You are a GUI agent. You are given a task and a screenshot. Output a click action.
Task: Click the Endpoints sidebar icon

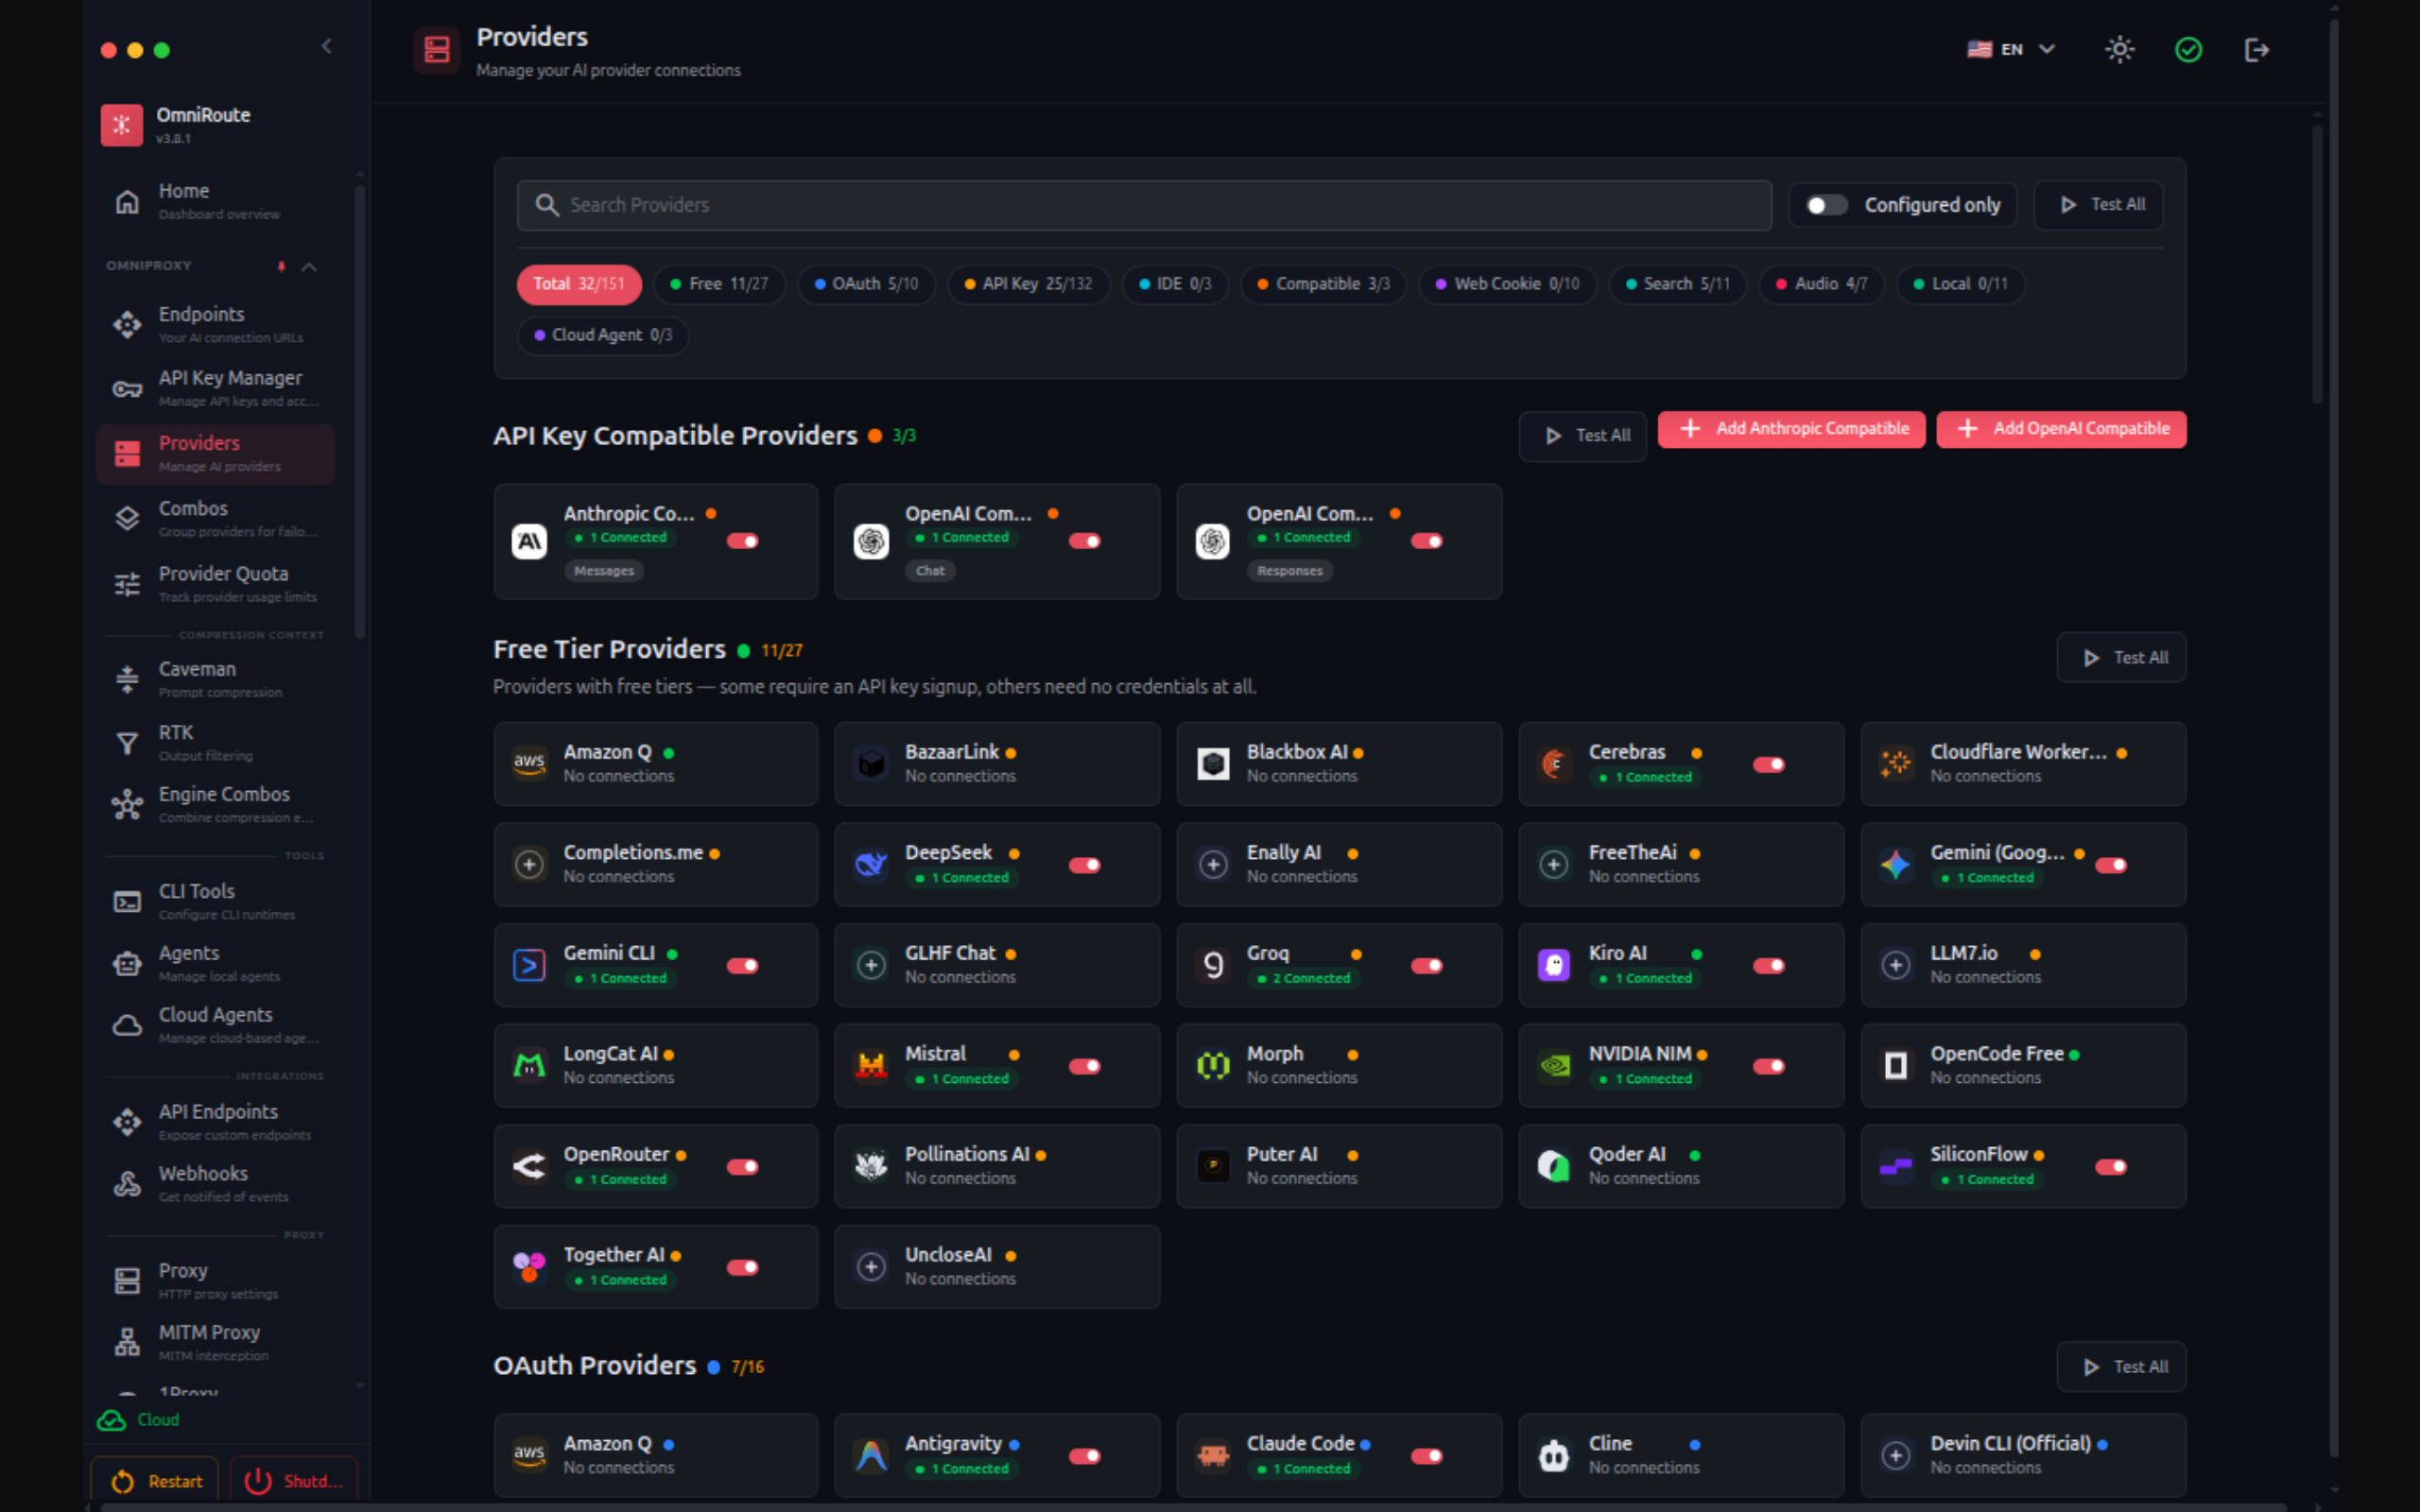click(x=127, y=324)
